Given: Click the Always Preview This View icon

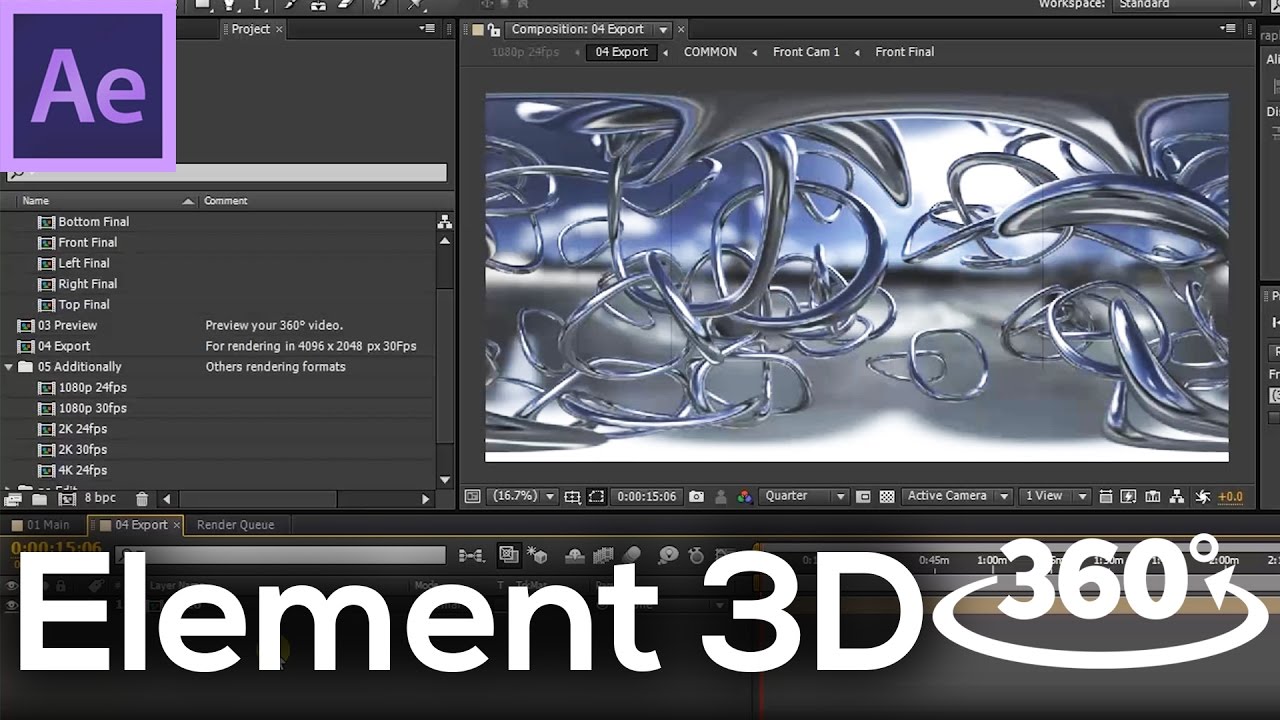Looking at the screenshot, I should pos(473,496).
